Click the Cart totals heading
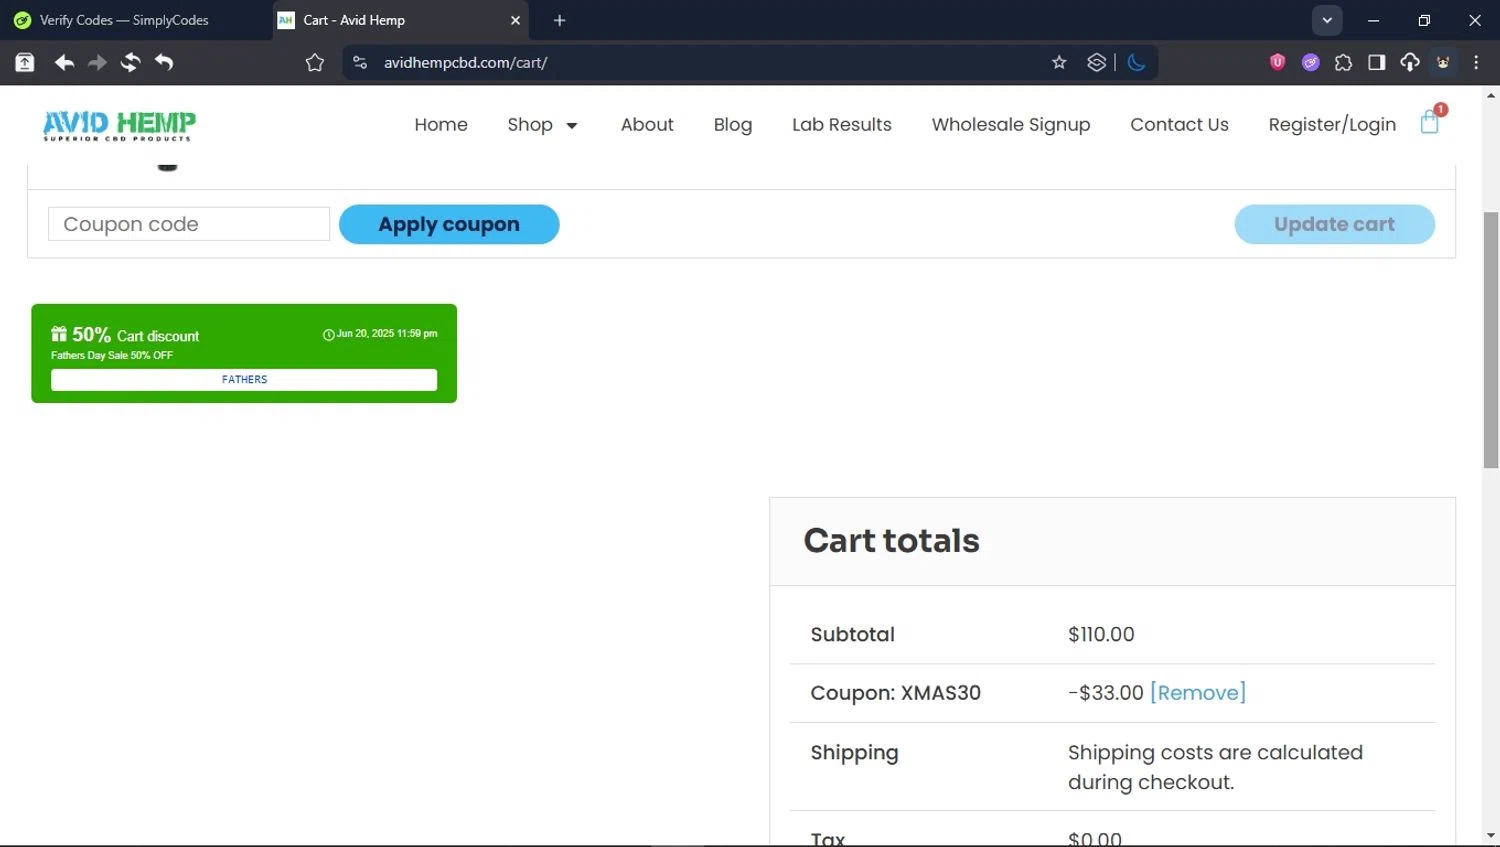This screenshot has width=1500, height=847. (892, 540)
